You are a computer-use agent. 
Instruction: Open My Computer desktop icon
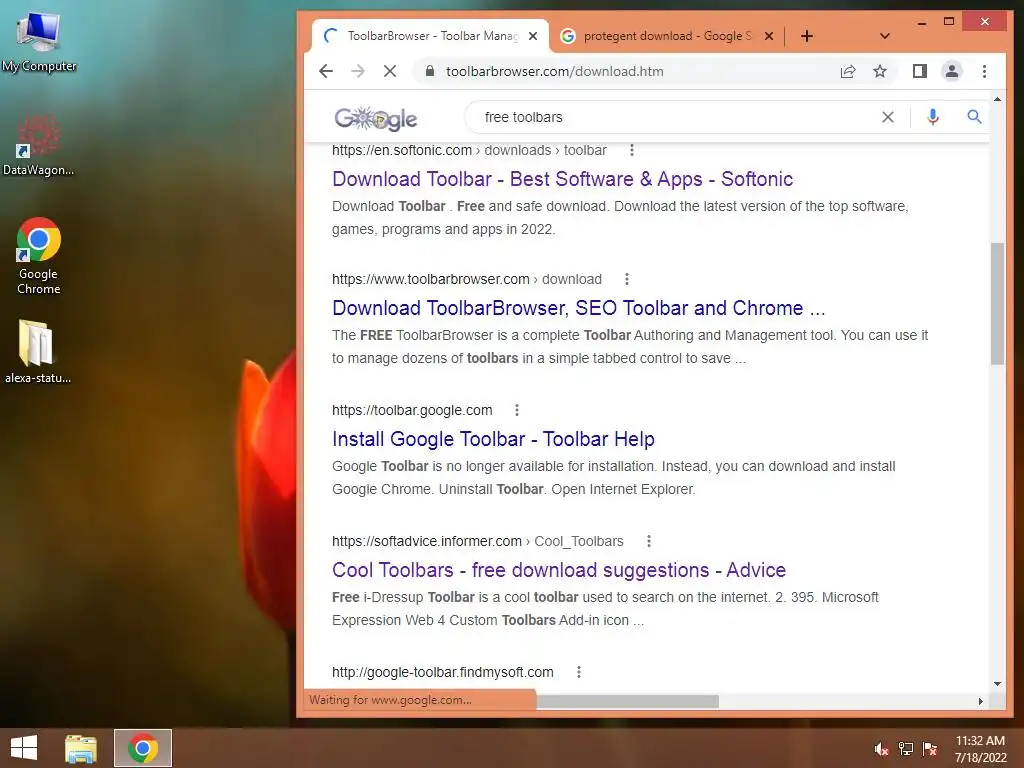point(39,42)
